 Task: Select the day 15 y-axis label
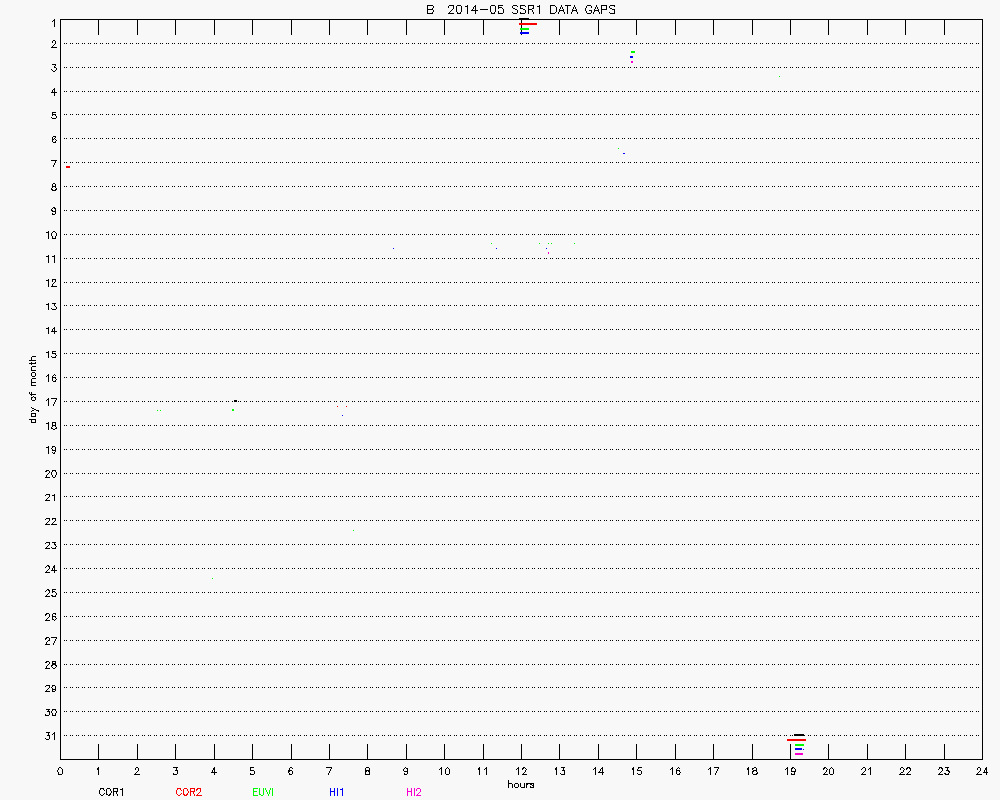tap(49, 354)
